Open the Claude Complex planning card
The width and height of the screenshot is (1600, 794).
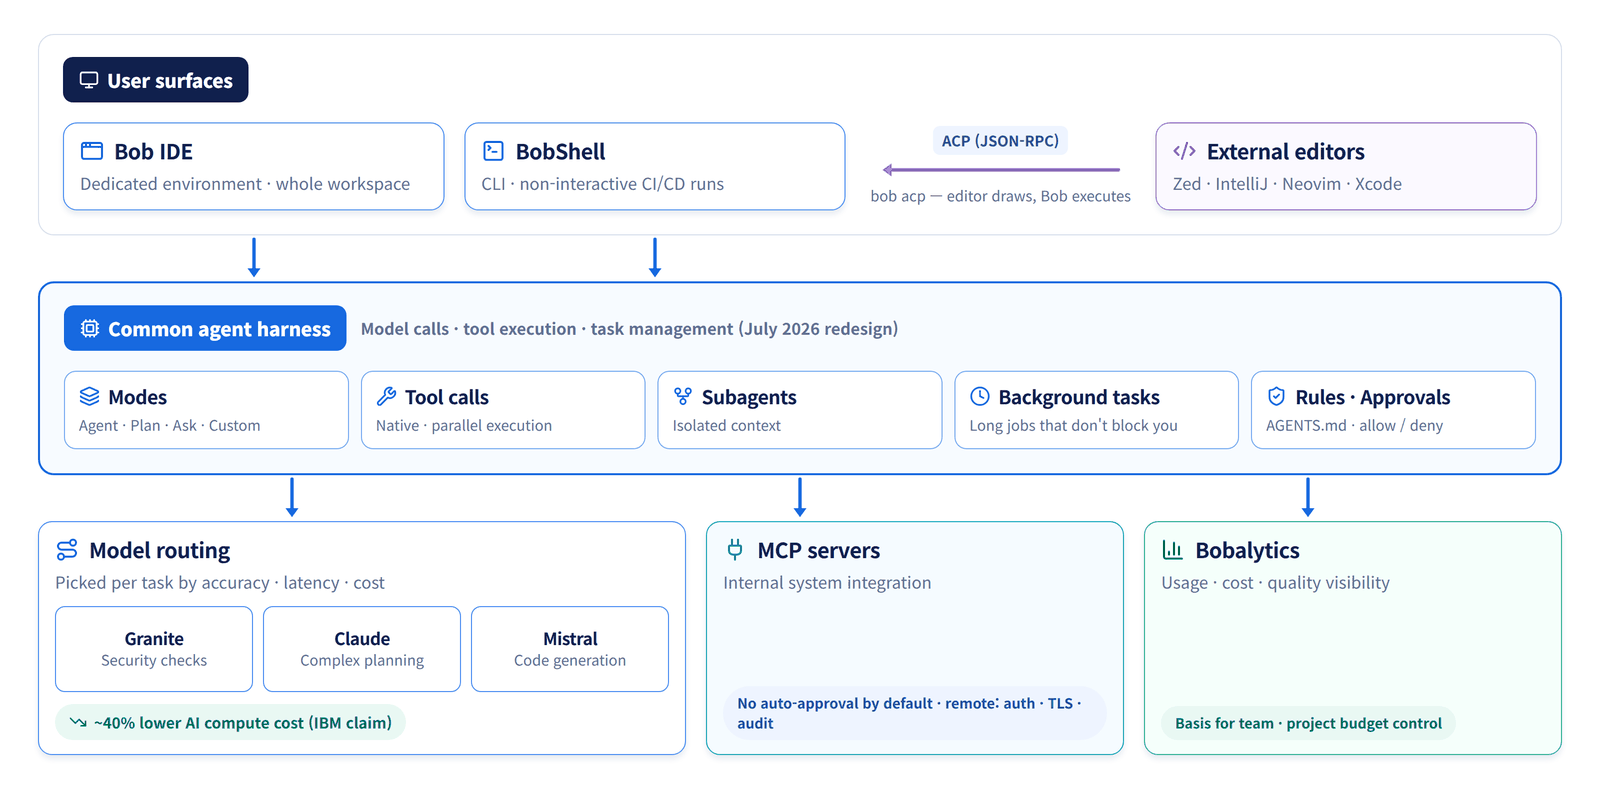(x=362, y=649)
